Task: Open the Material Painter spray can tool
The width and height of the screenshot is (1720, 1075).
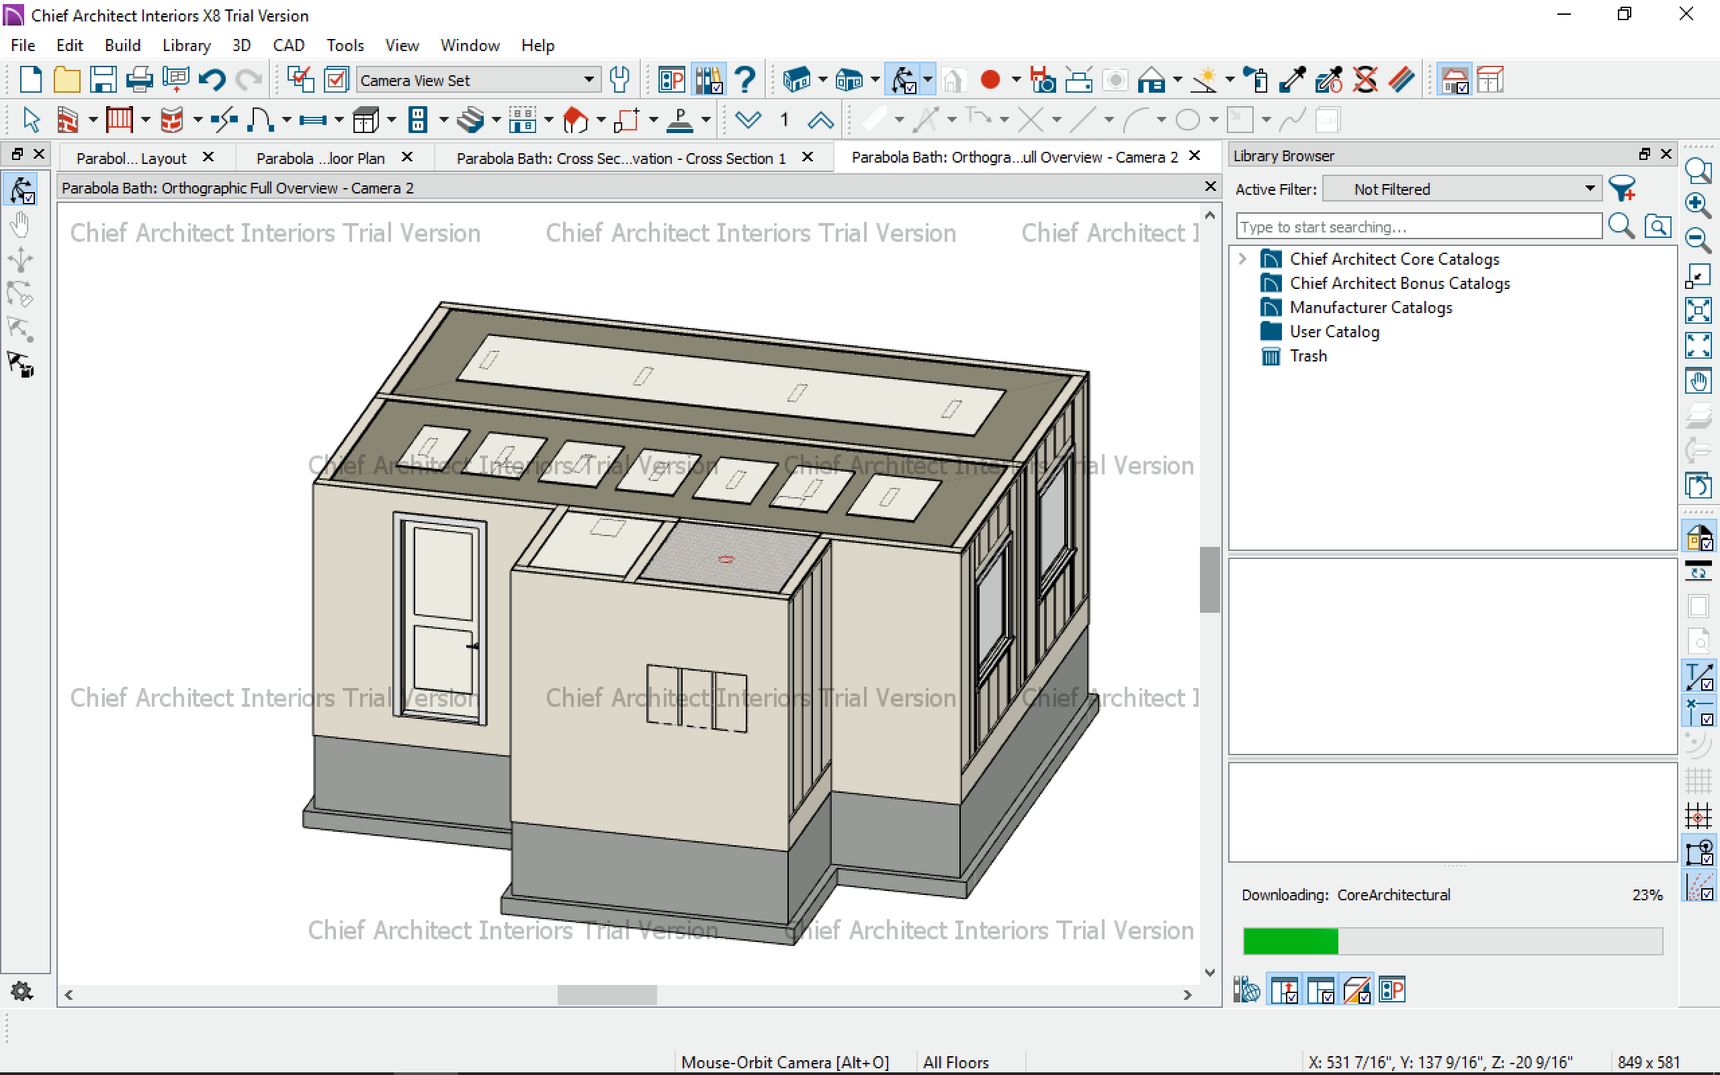Action: point(1257,79)
